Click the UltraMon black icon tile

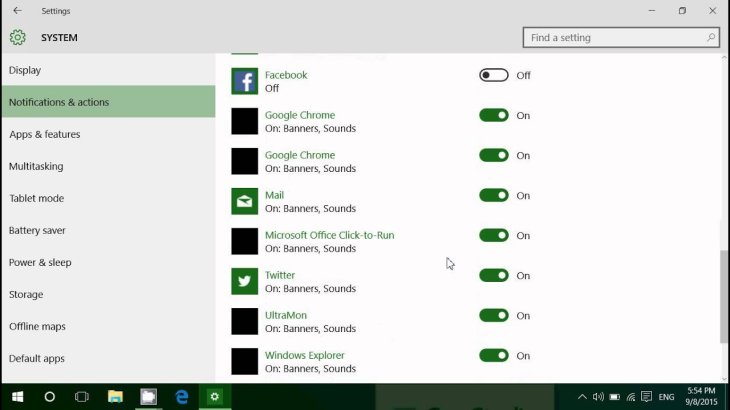pyautogui.click(x=244, y=321)
